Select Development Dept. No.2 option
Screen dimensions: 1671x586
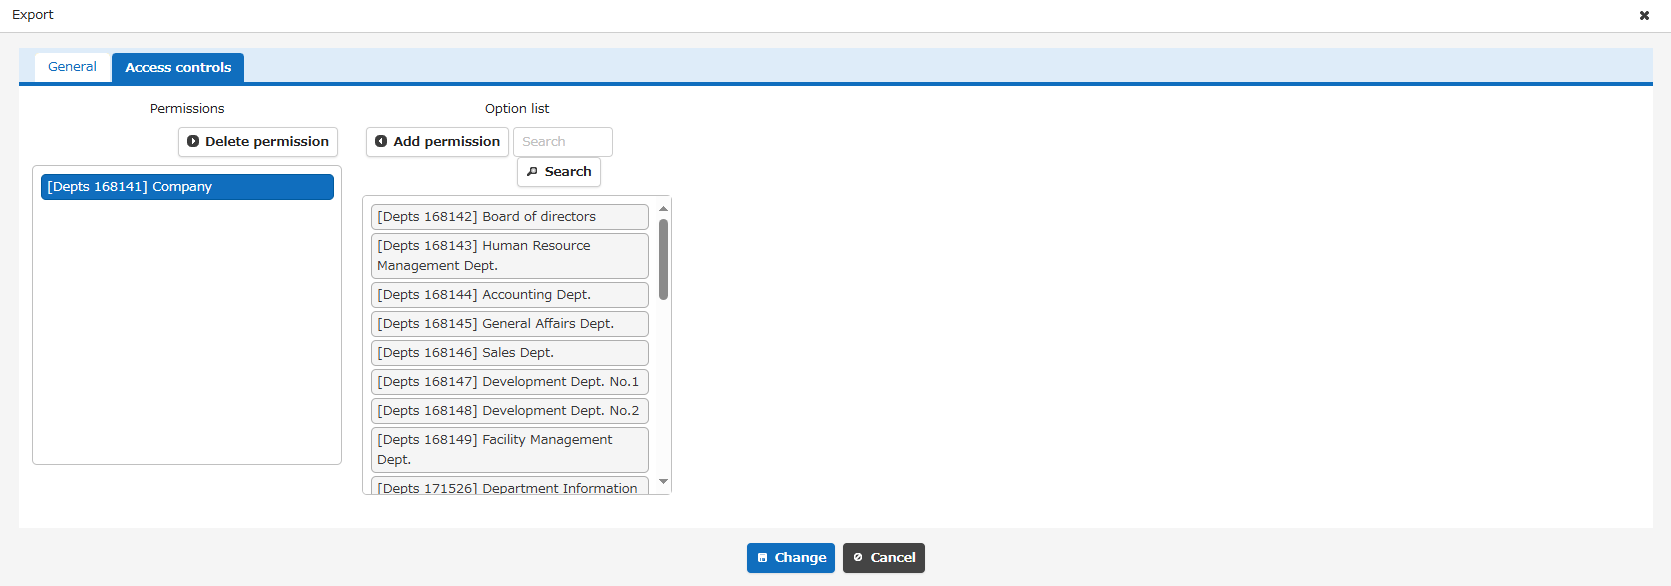point(510,411)
